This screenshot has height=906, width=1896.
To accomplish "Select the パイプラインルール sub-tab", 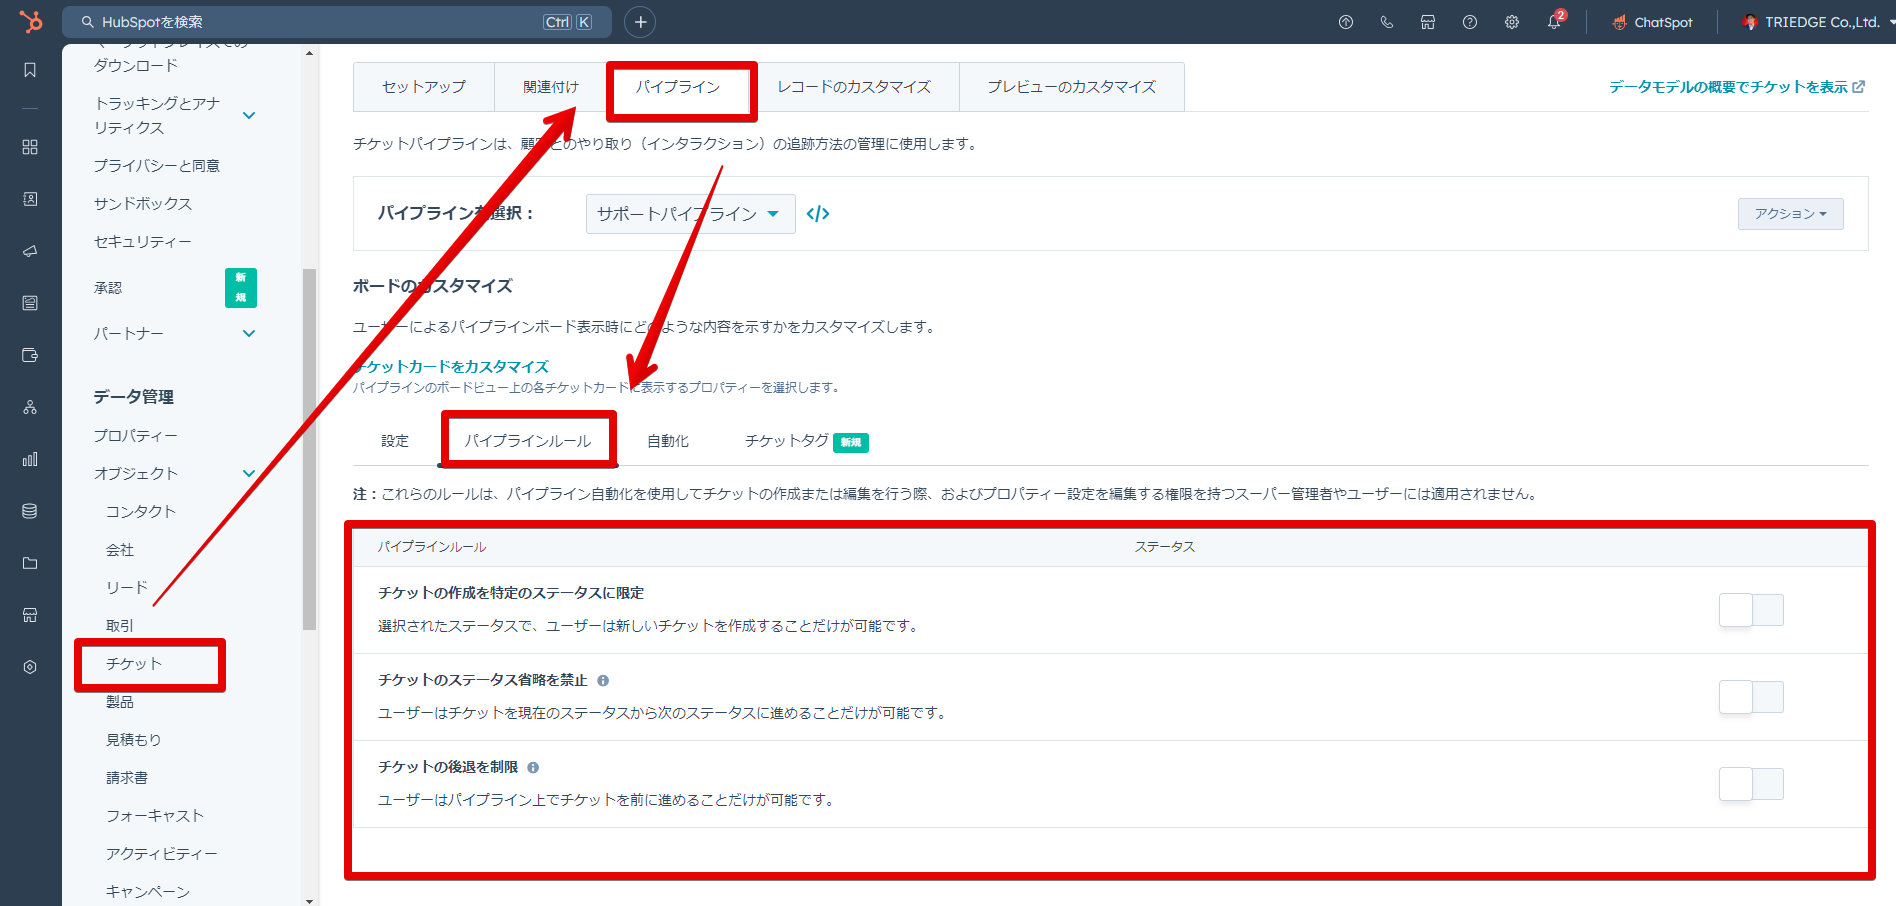I will tap(528, 441).
